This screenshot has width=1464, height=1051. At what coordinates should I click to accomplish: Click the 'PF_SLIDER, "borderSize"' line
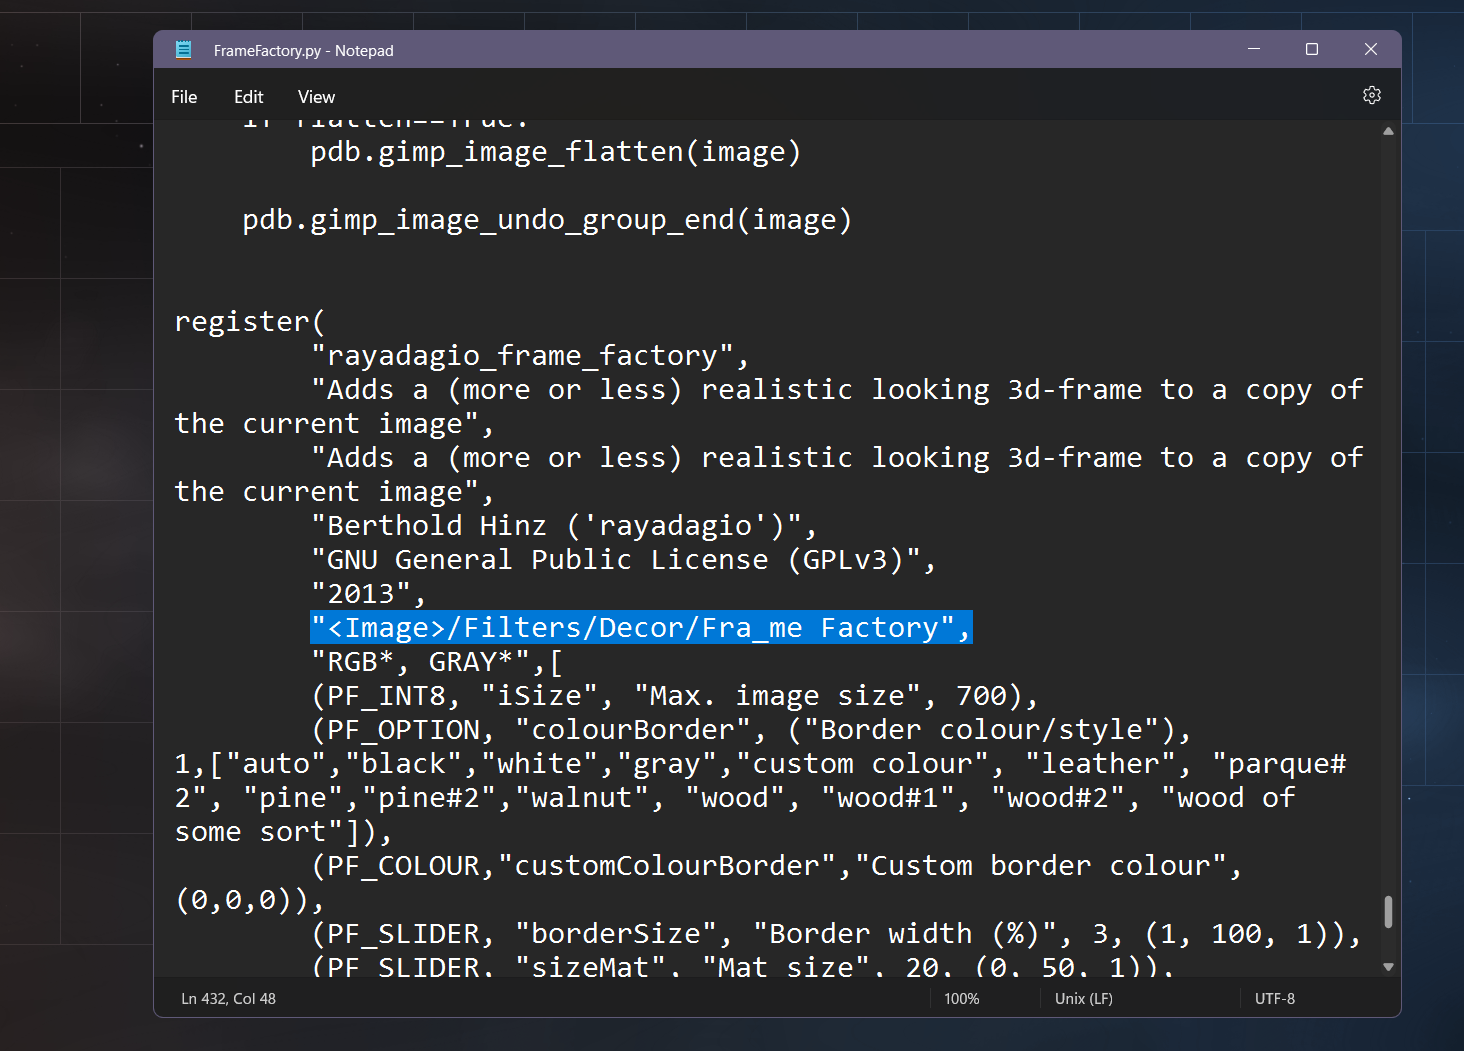tap(837, 934)
